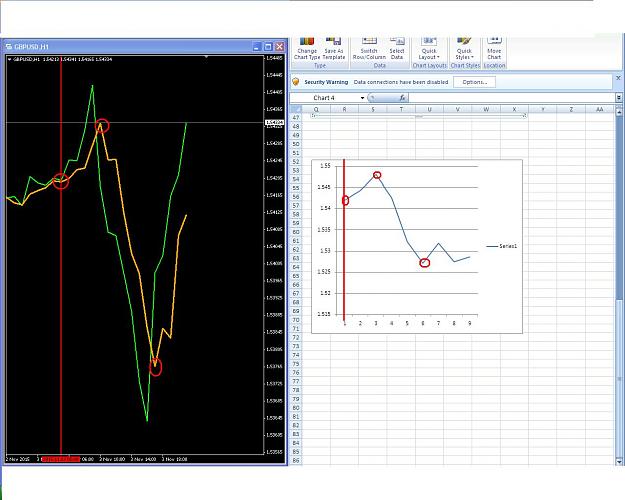625x500 pixels.
Task: Click the 2 Nov 2015 date label
Action: coord(18,459)
